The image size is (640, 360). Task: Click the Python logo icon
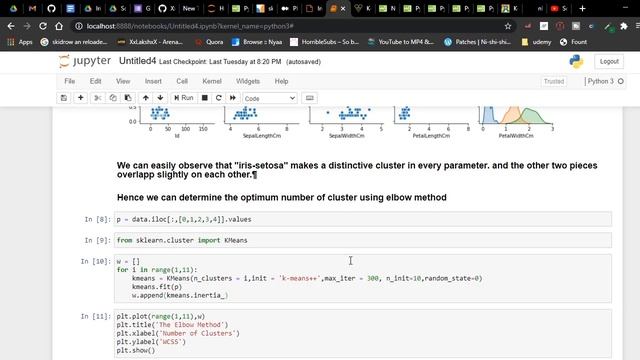(576, 61)
